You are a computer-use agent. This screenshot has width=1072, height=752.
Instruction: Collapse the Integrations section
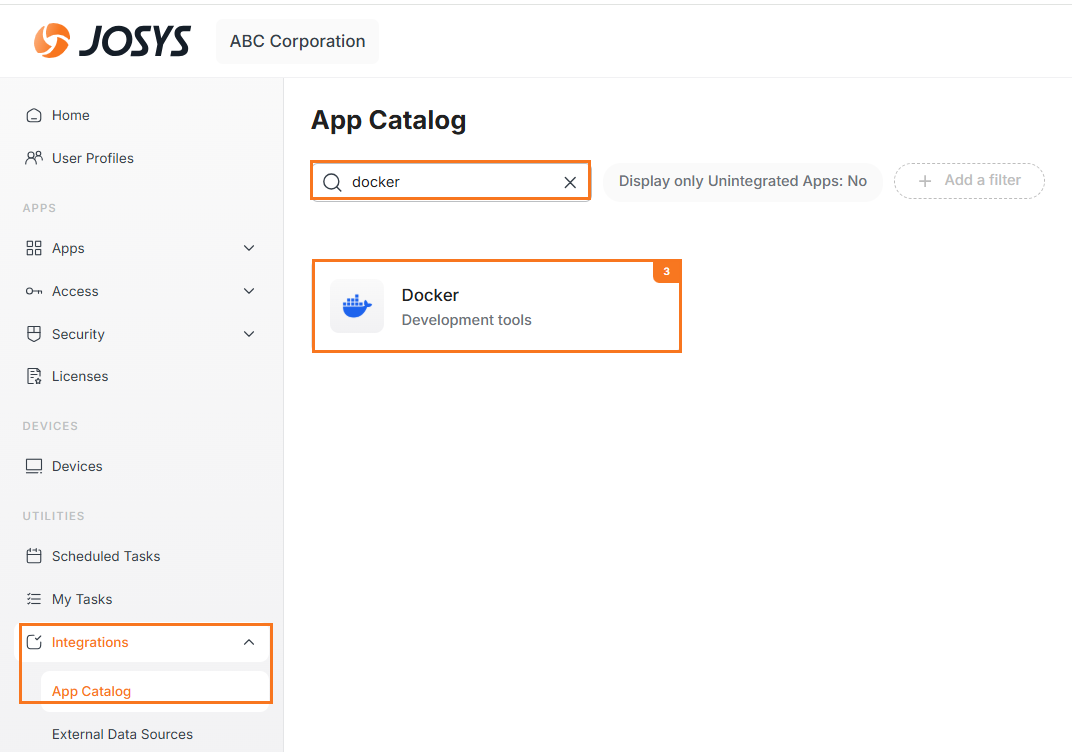pos(249,642)
